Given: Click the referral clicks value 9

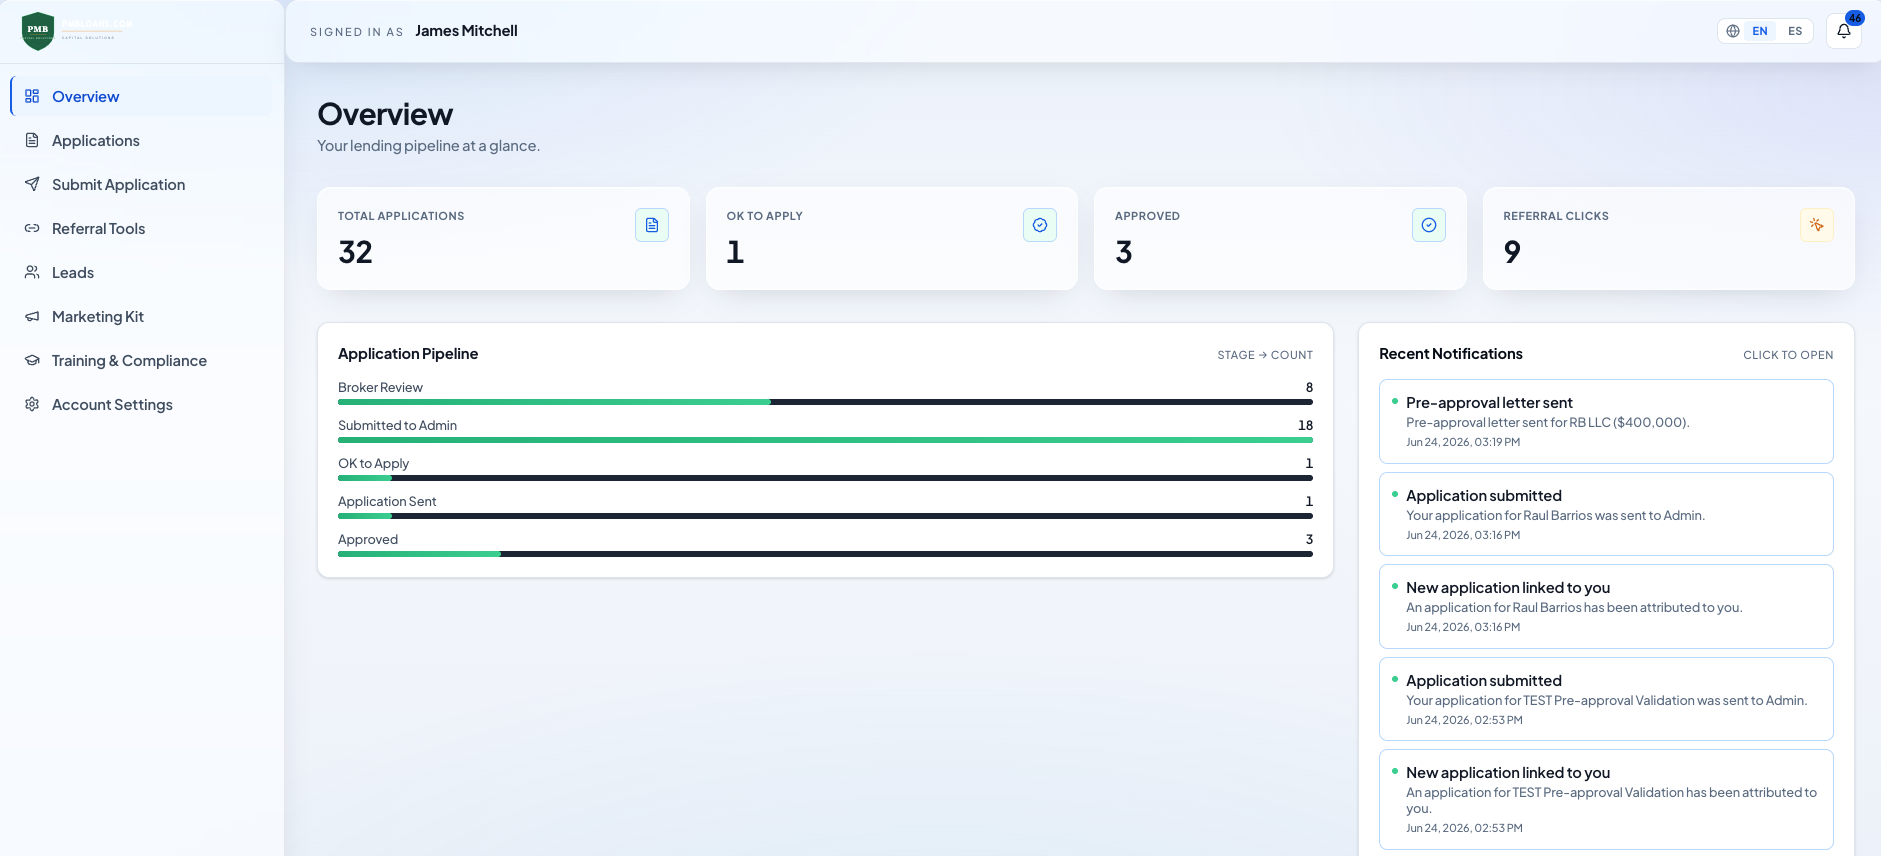Looking at the screenshot, I should (1512, 252).
